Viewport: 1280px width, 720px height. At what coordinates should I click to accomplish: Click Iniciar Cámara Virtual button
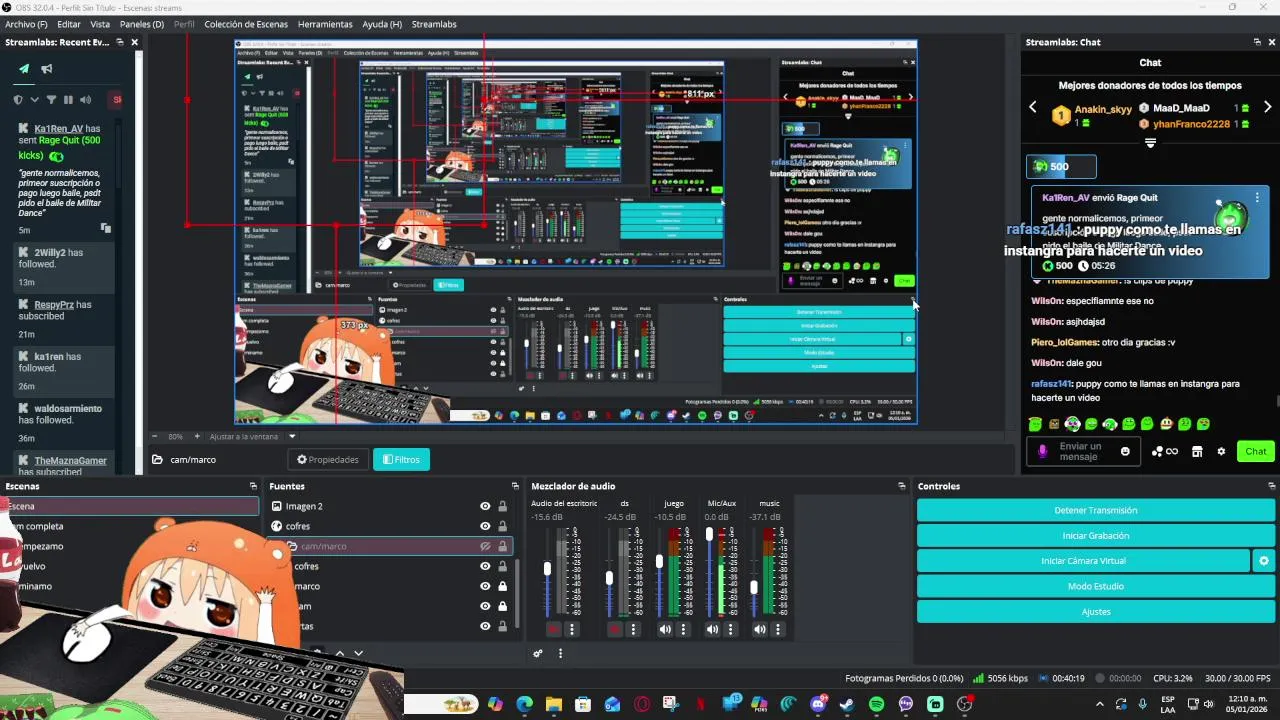(1083, 561)
